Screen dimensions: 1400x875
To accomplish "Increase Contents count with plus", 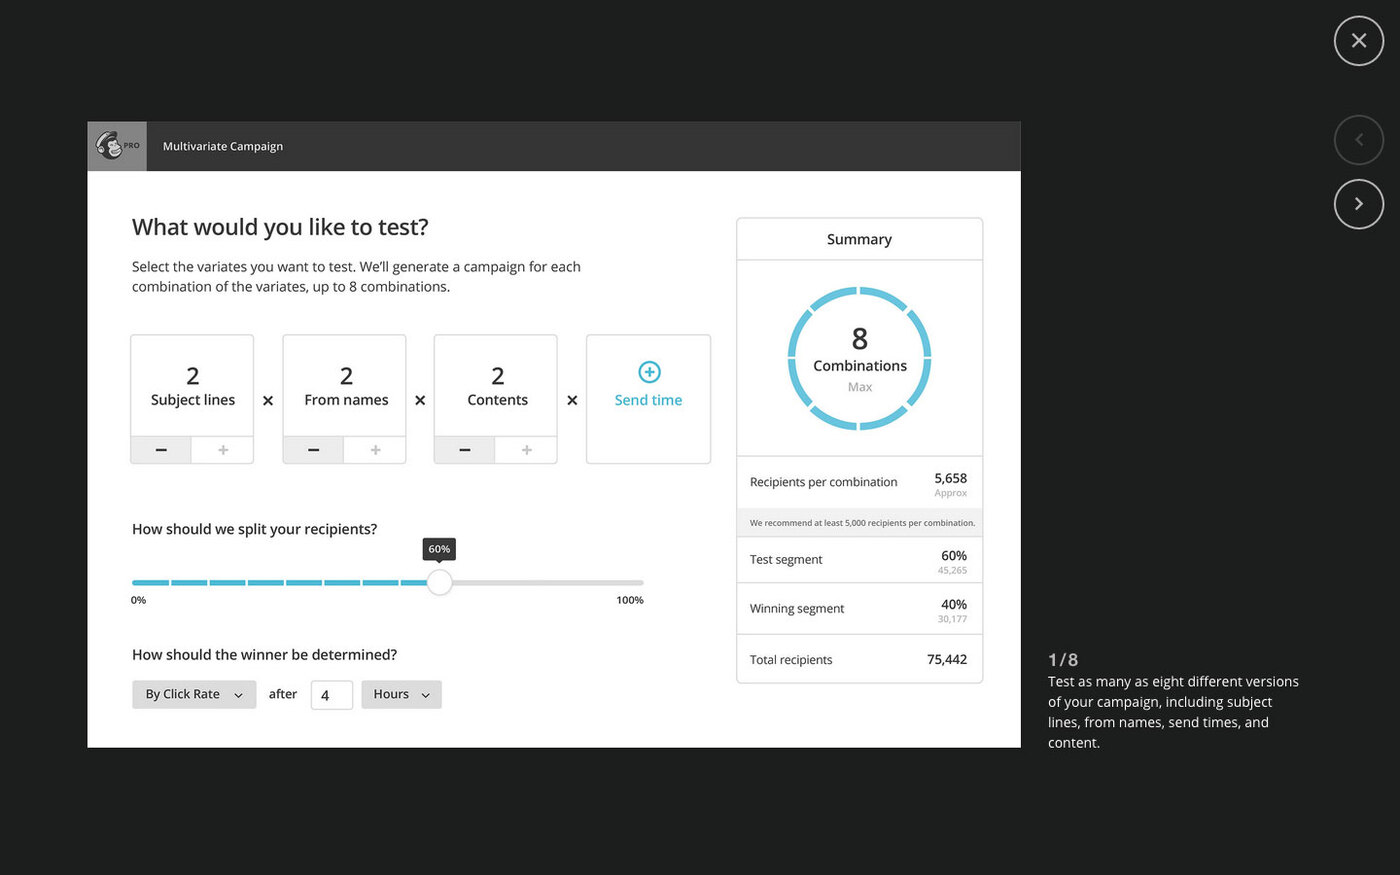I will point(526,450).
